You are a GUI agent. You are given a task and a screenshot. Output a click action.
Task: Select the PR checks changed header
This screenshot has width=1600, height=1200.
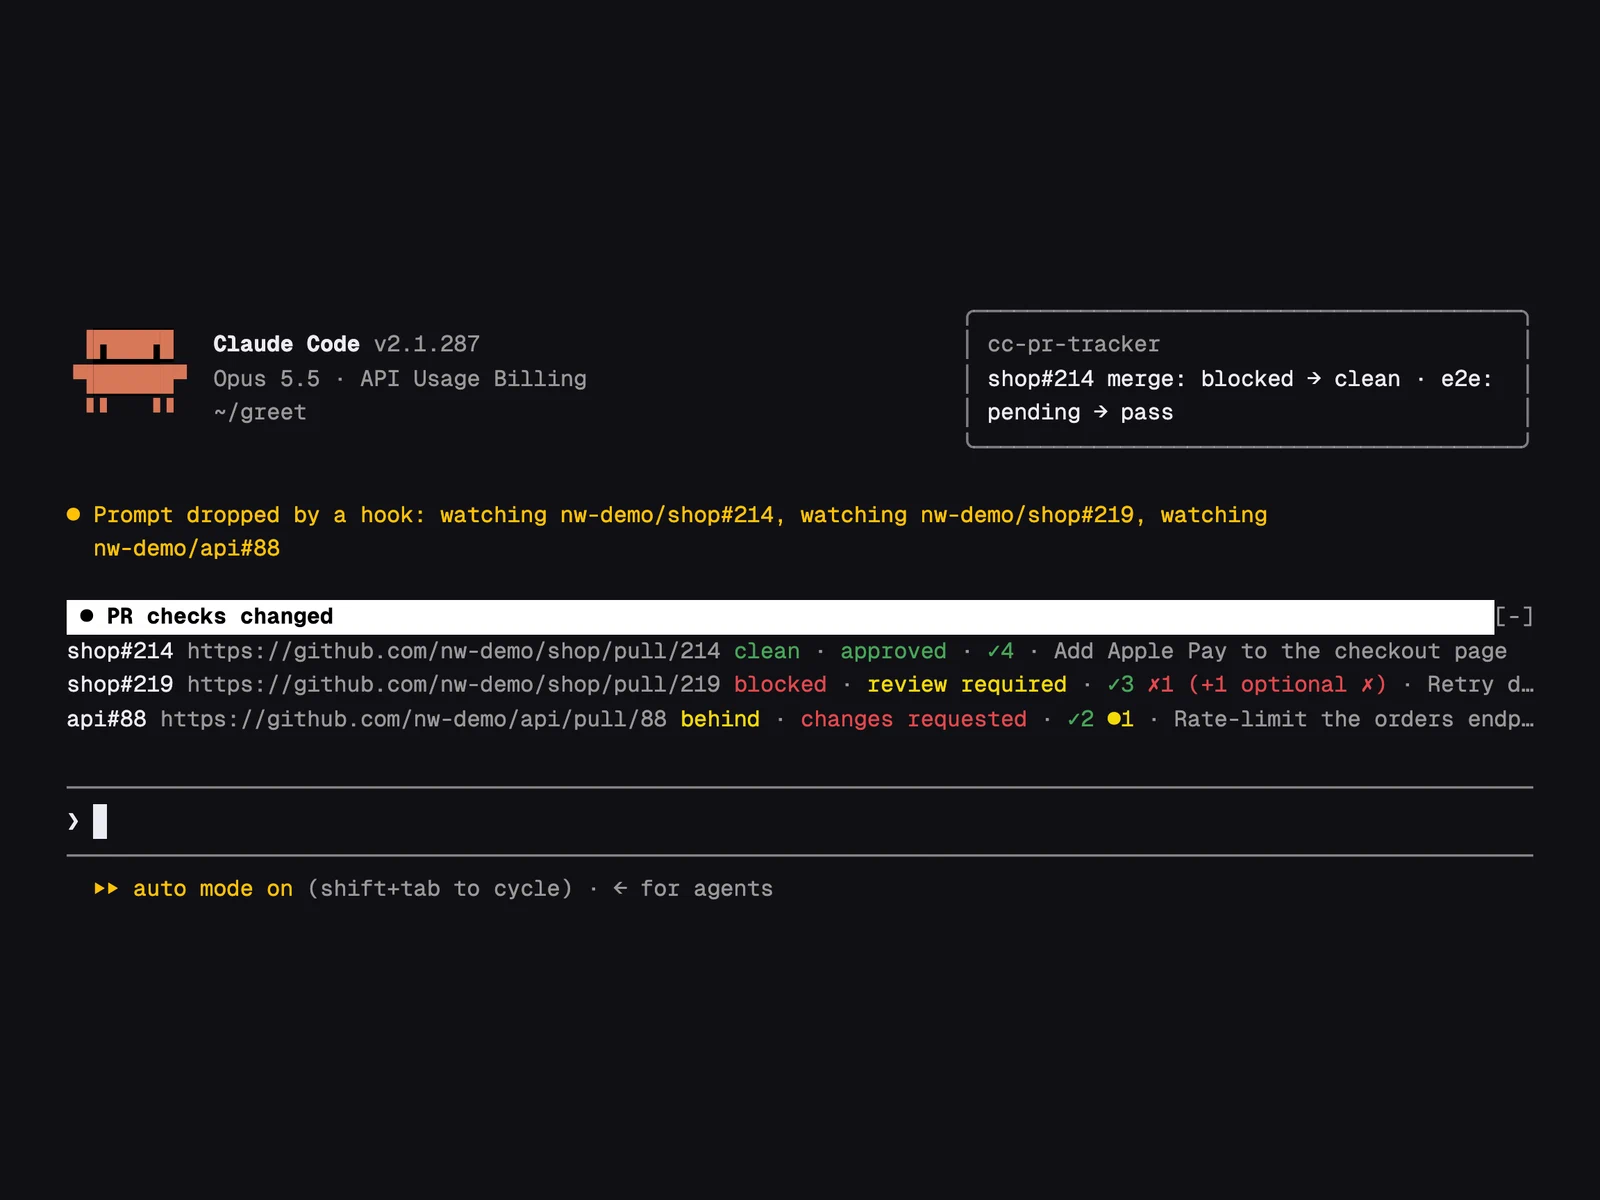pos(780,616)
